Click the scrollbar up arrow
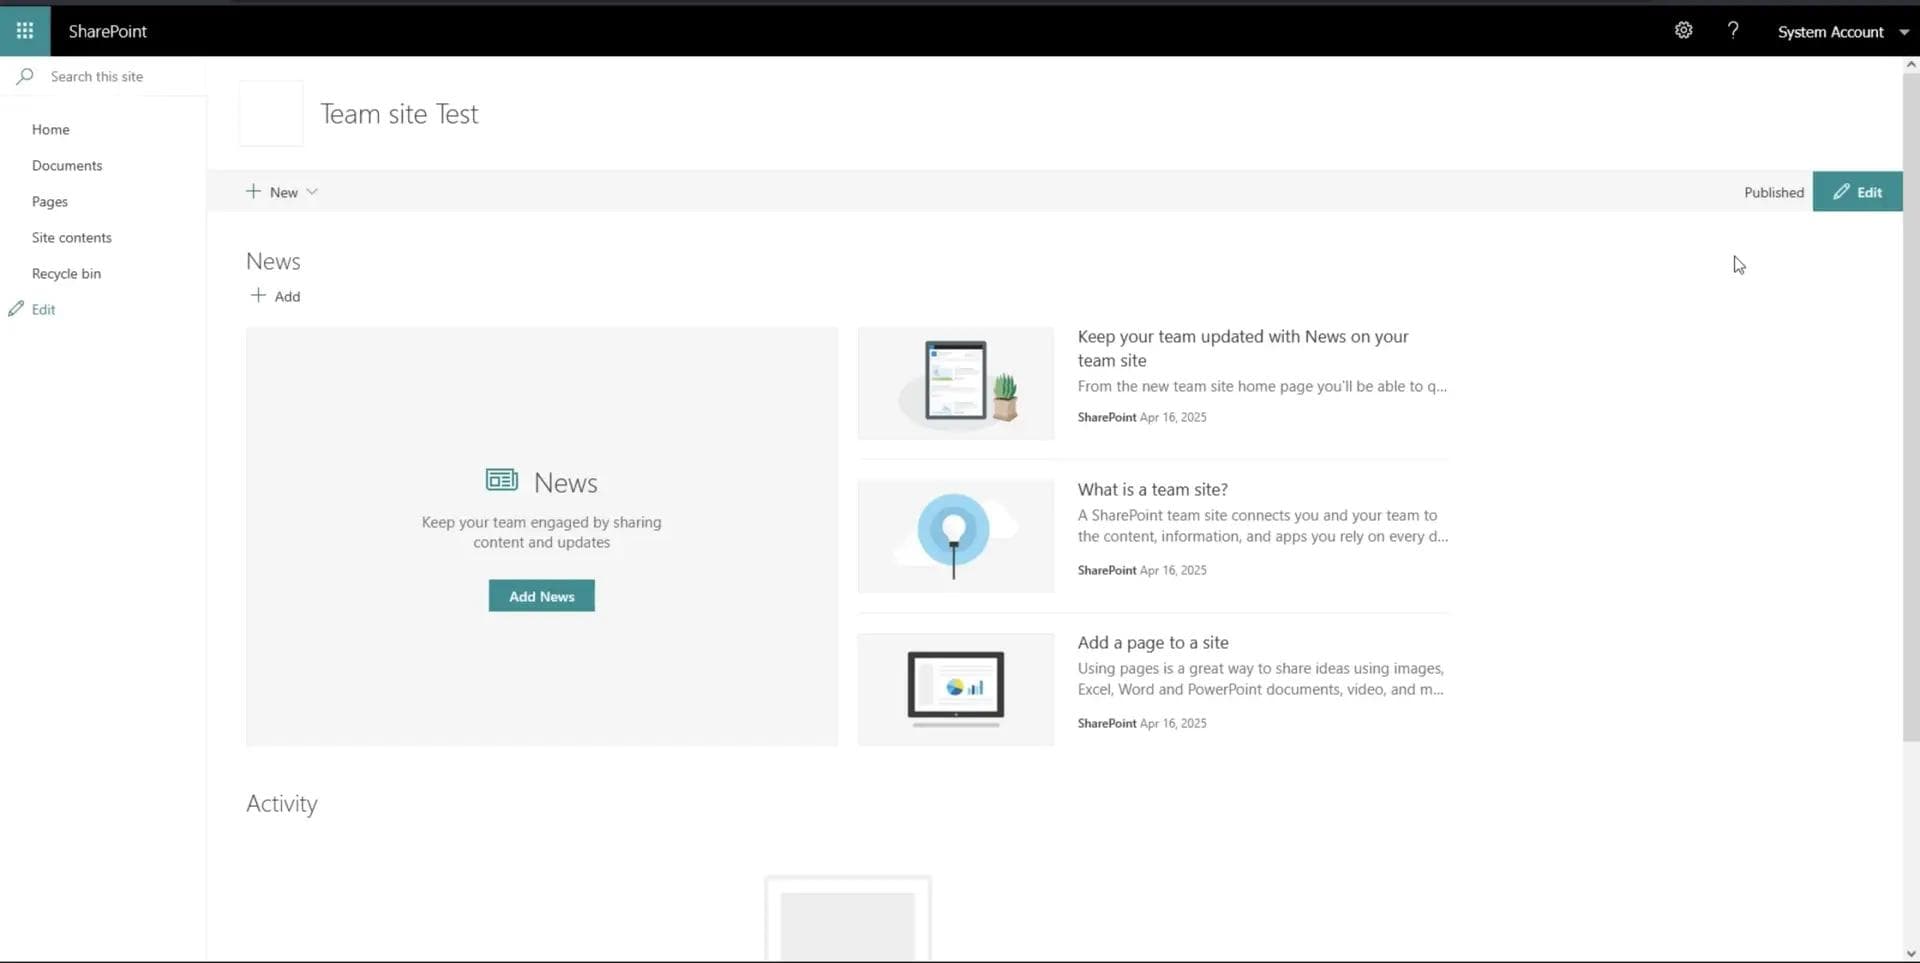 (1911, 64)
